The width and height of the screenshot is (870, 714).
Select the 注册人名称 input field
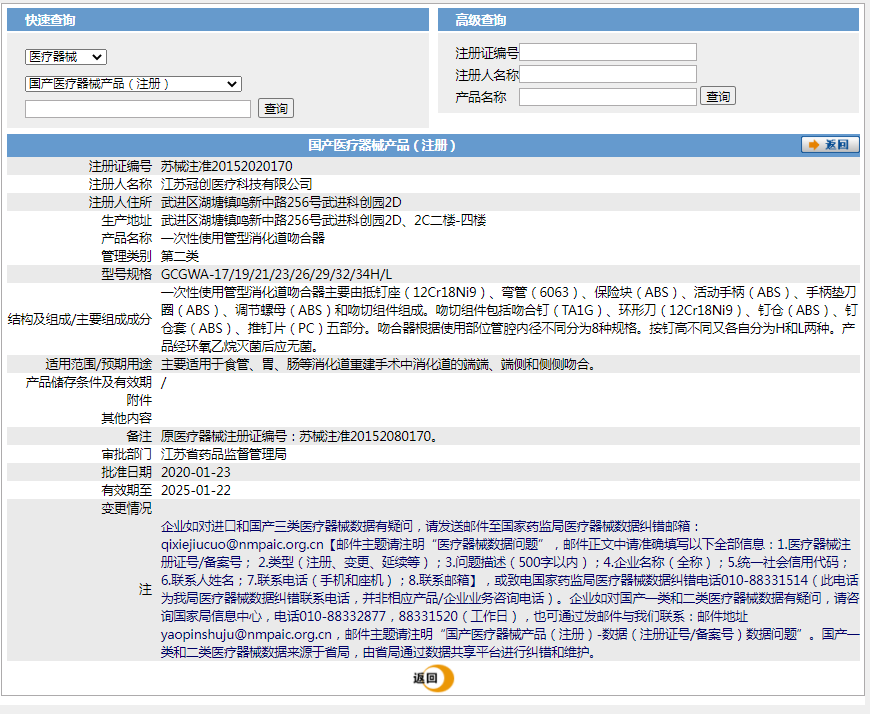coord(607,74)
